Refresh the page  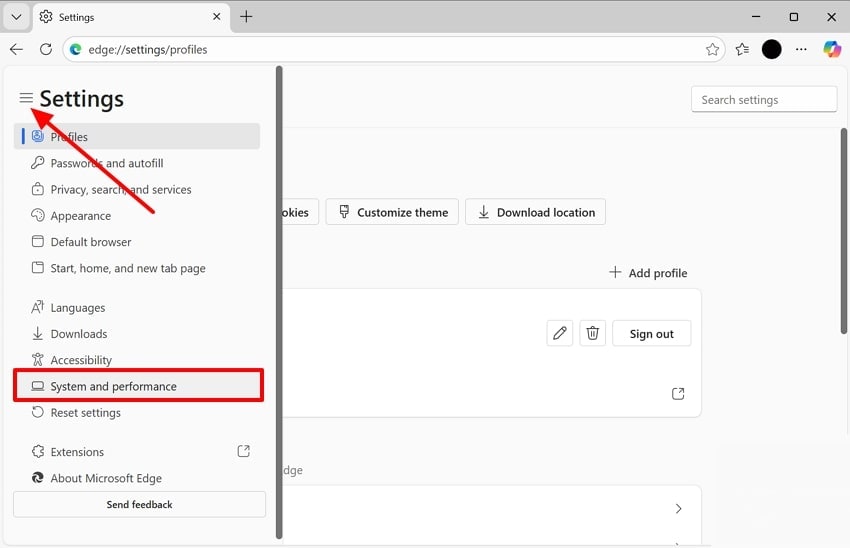click(x=46, y=49)
